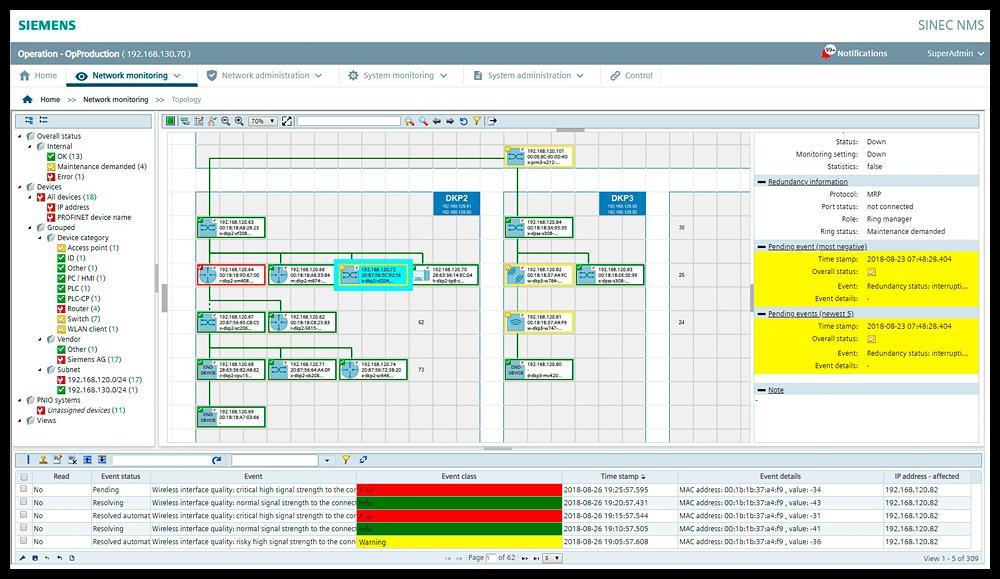
Task: Click the red Error class cell in Pending row
Action: click(x=459, y=490)
